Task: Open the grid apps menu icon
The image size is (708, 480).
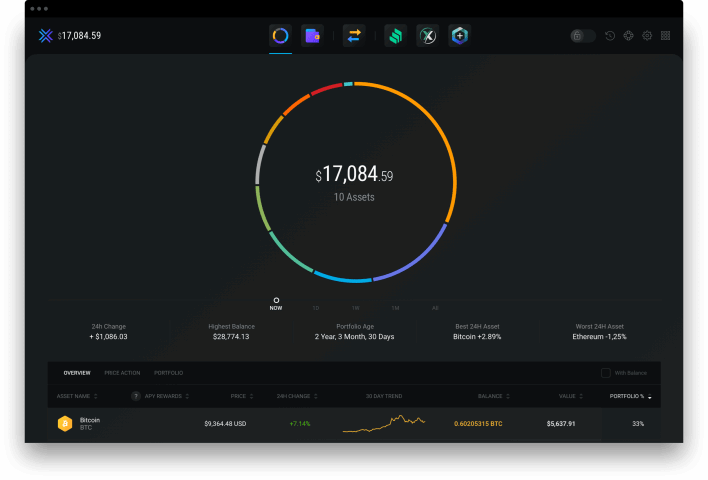Action: [x=666, y=36]
